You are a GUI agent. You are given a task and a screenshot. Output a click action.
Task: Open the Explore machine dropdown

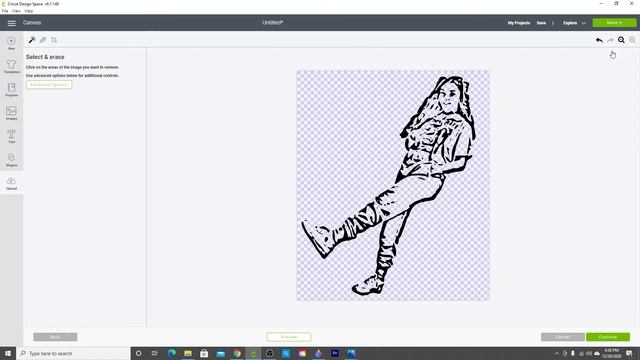[x=574, y=23]
